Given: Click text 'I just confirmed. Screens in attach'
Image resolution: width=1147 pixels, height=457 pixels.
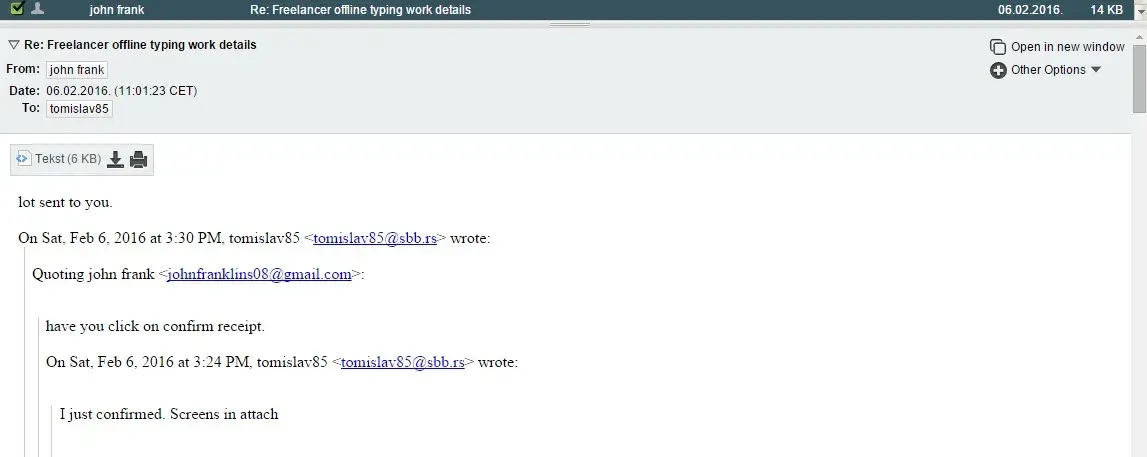Looking at the screenshot, I should pos(169,414).
